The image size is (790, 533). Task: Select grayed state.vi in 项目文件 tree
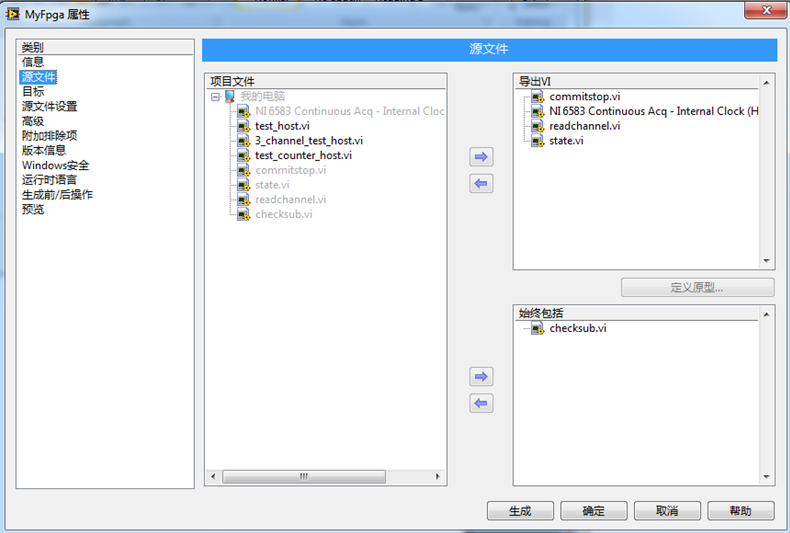[x=272, y=185]
